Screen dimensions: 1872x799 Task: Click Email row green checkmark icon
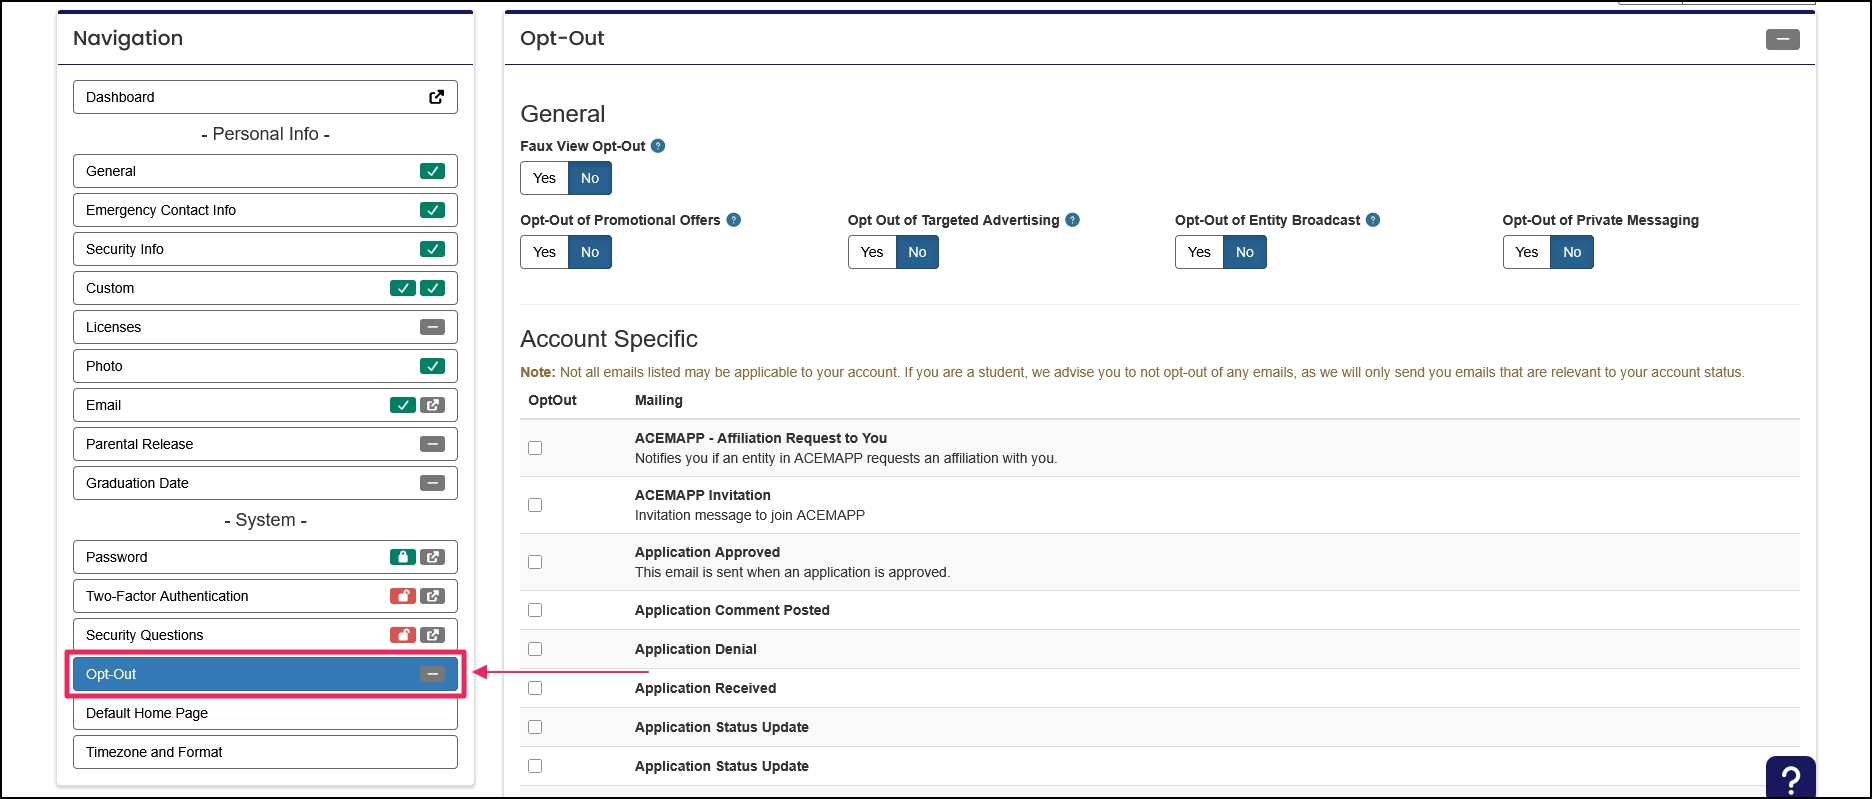[x=402, y=405]
